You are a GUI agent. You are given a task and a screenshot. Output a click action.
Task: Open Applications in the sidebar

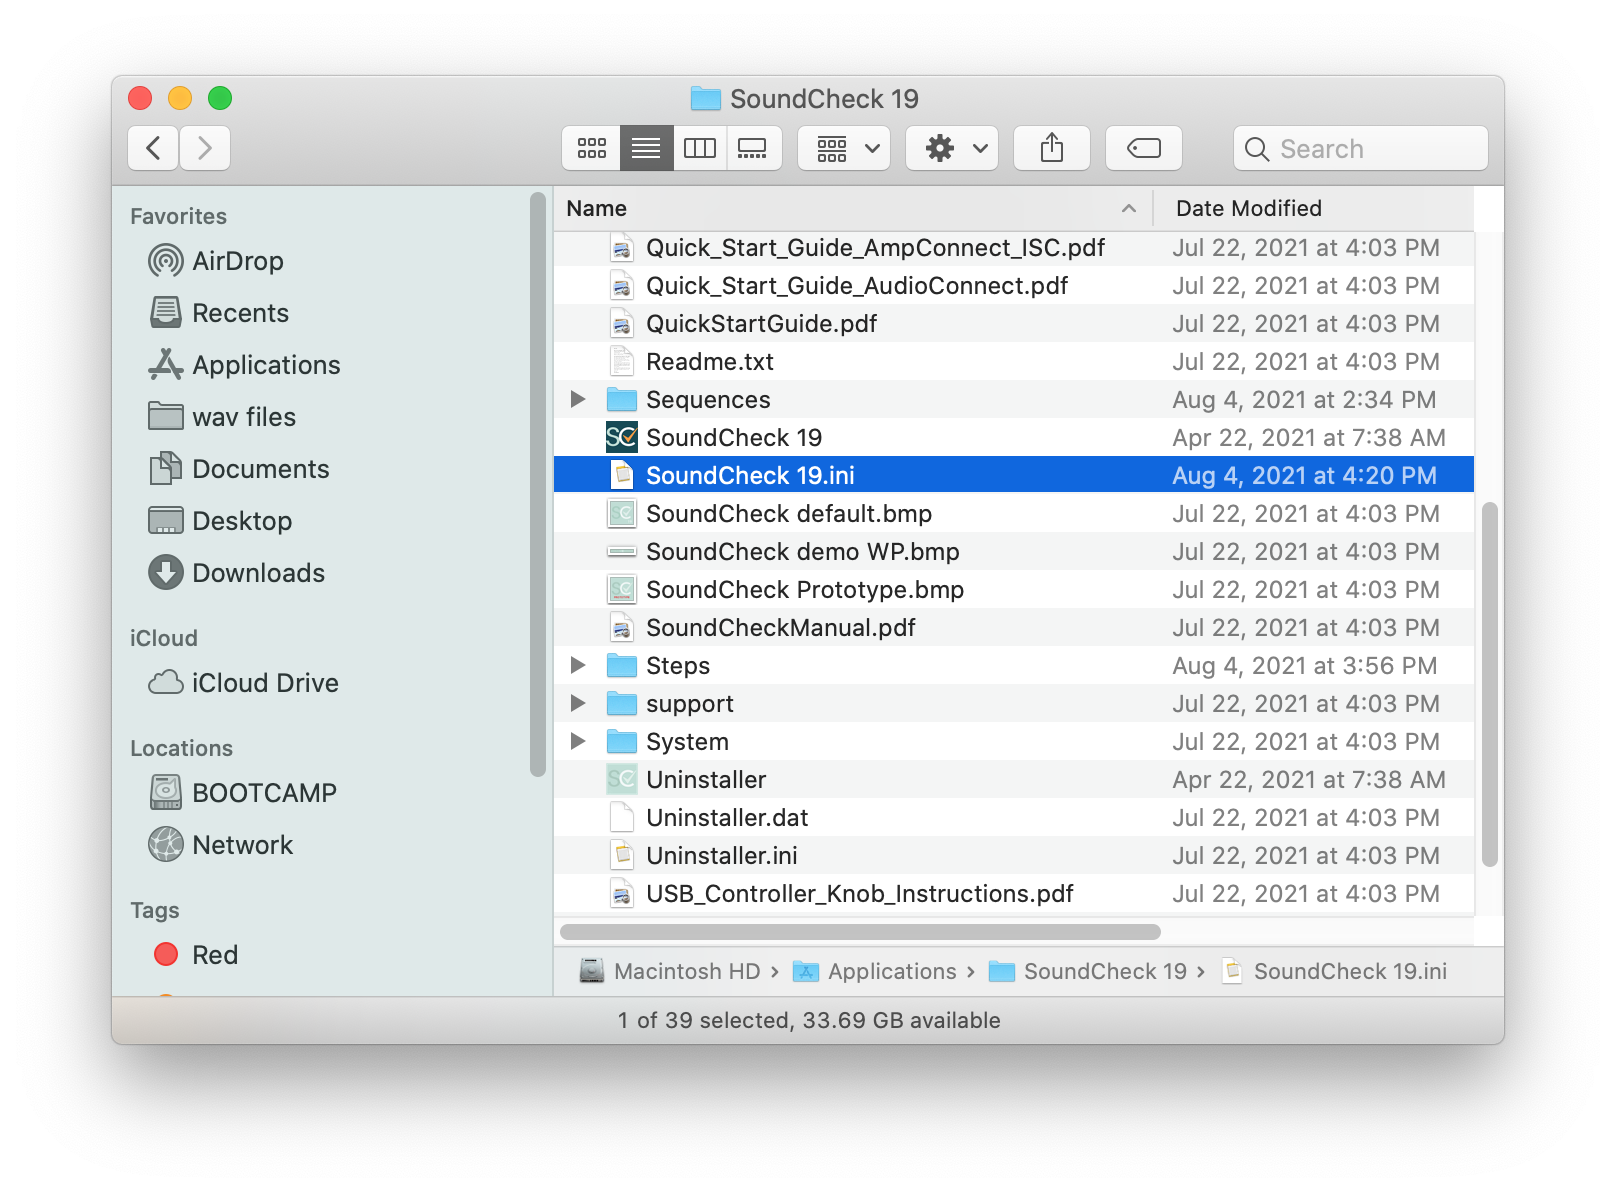click(244, 365)
